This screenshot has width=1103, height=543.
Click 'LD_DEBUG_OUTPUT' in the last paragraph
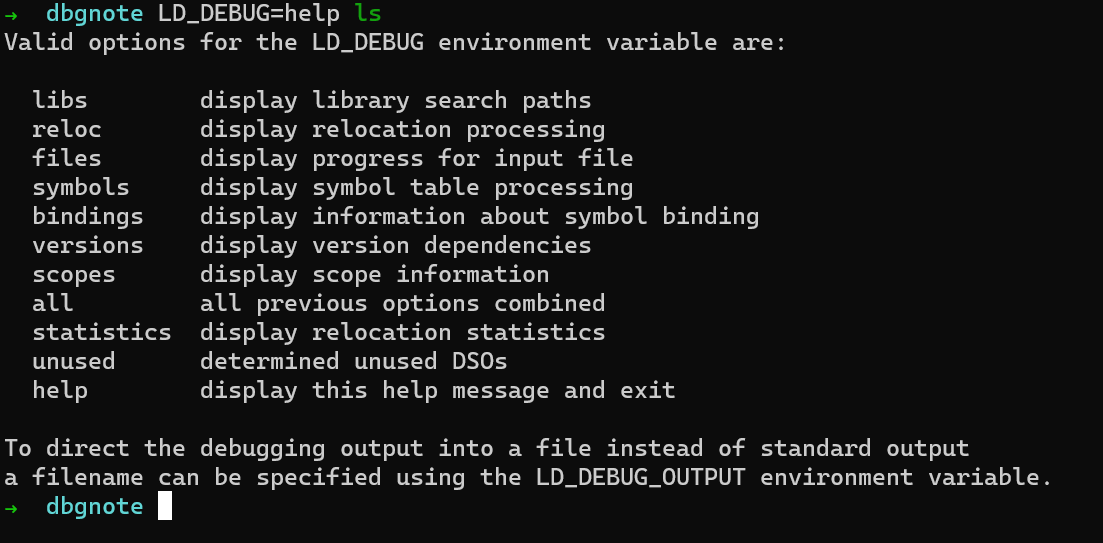641,478
